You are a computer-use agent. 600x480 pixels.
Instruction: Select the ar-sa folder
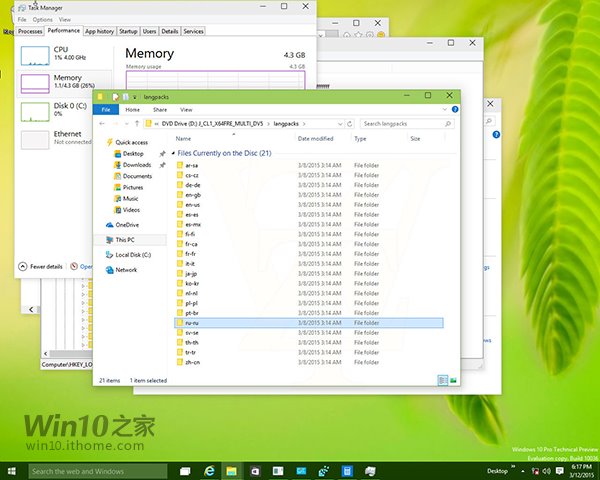tap(191, 165)
